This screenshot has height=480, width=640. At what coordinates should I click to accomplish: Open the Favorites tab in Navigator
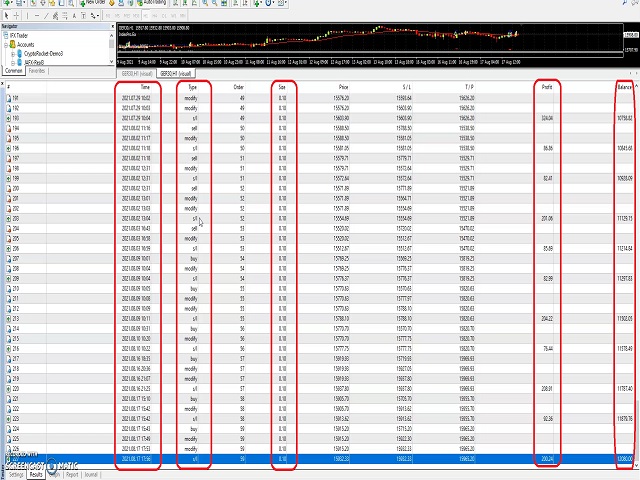pos(37,71)
